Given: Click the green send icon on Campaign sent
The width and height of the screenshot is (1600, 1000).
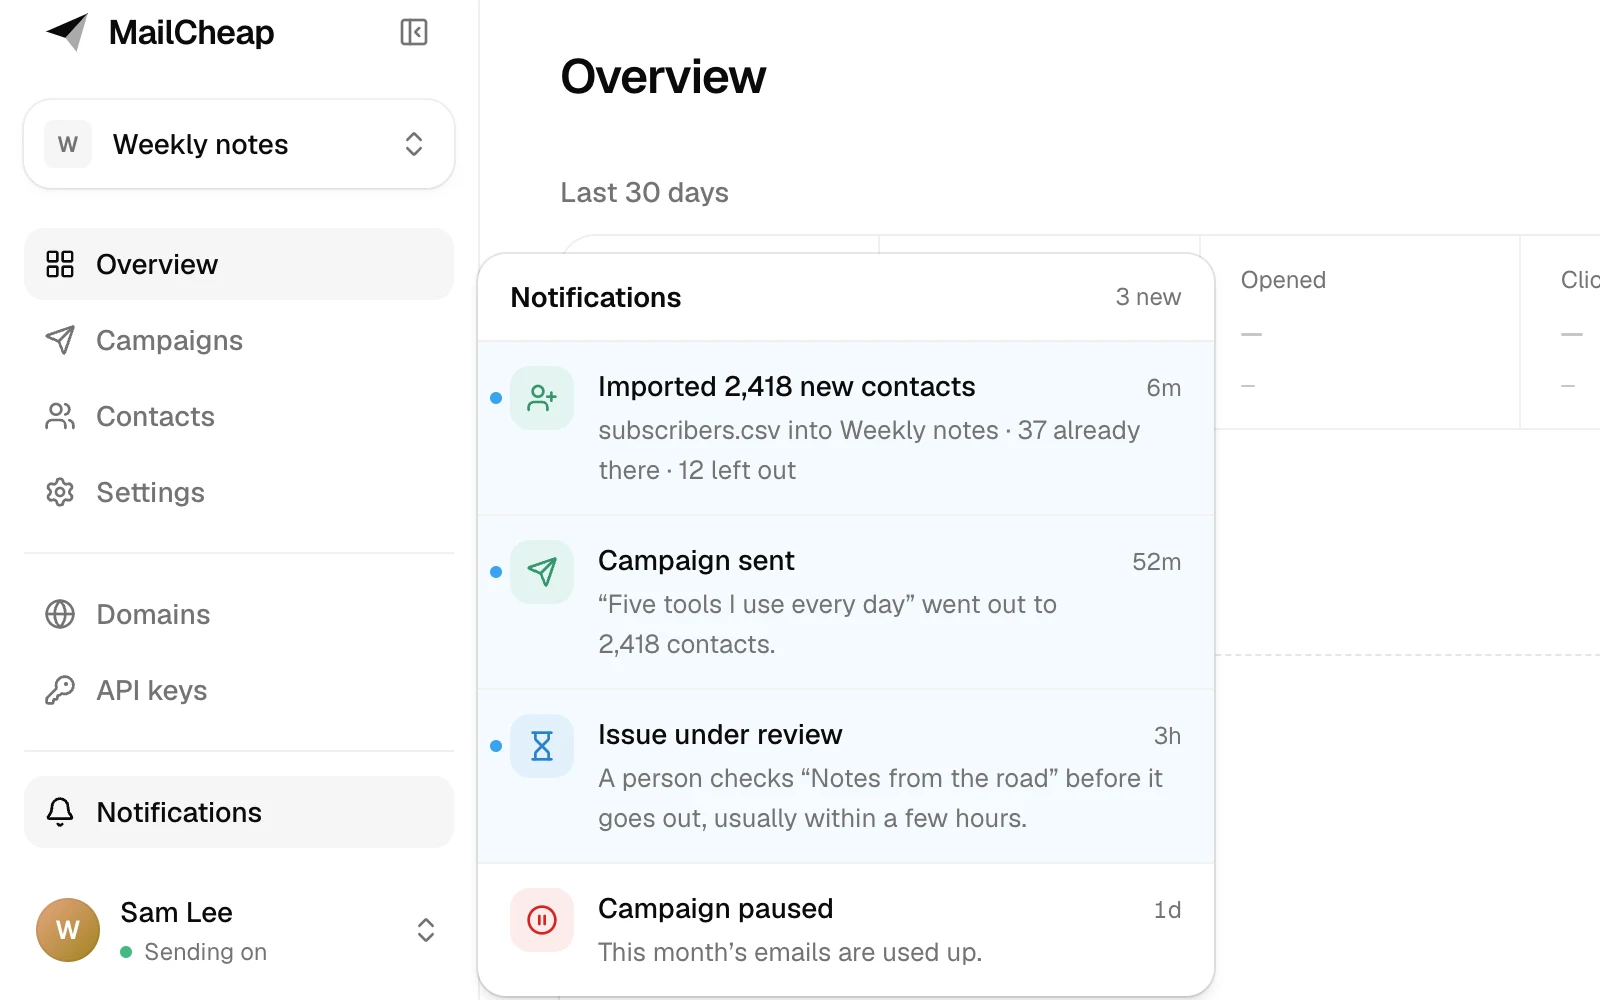Looking at the screenshot, I should [542, 572].
